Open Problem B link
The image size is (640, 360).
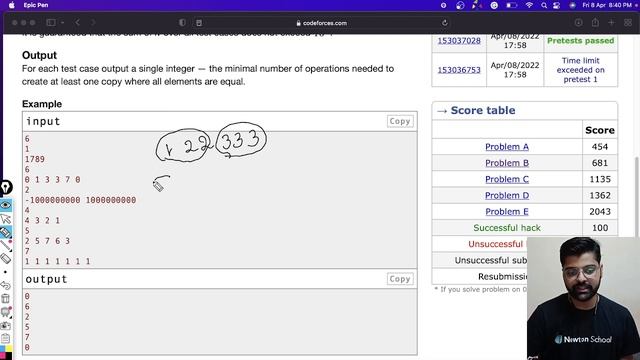(x=507, y=163)
